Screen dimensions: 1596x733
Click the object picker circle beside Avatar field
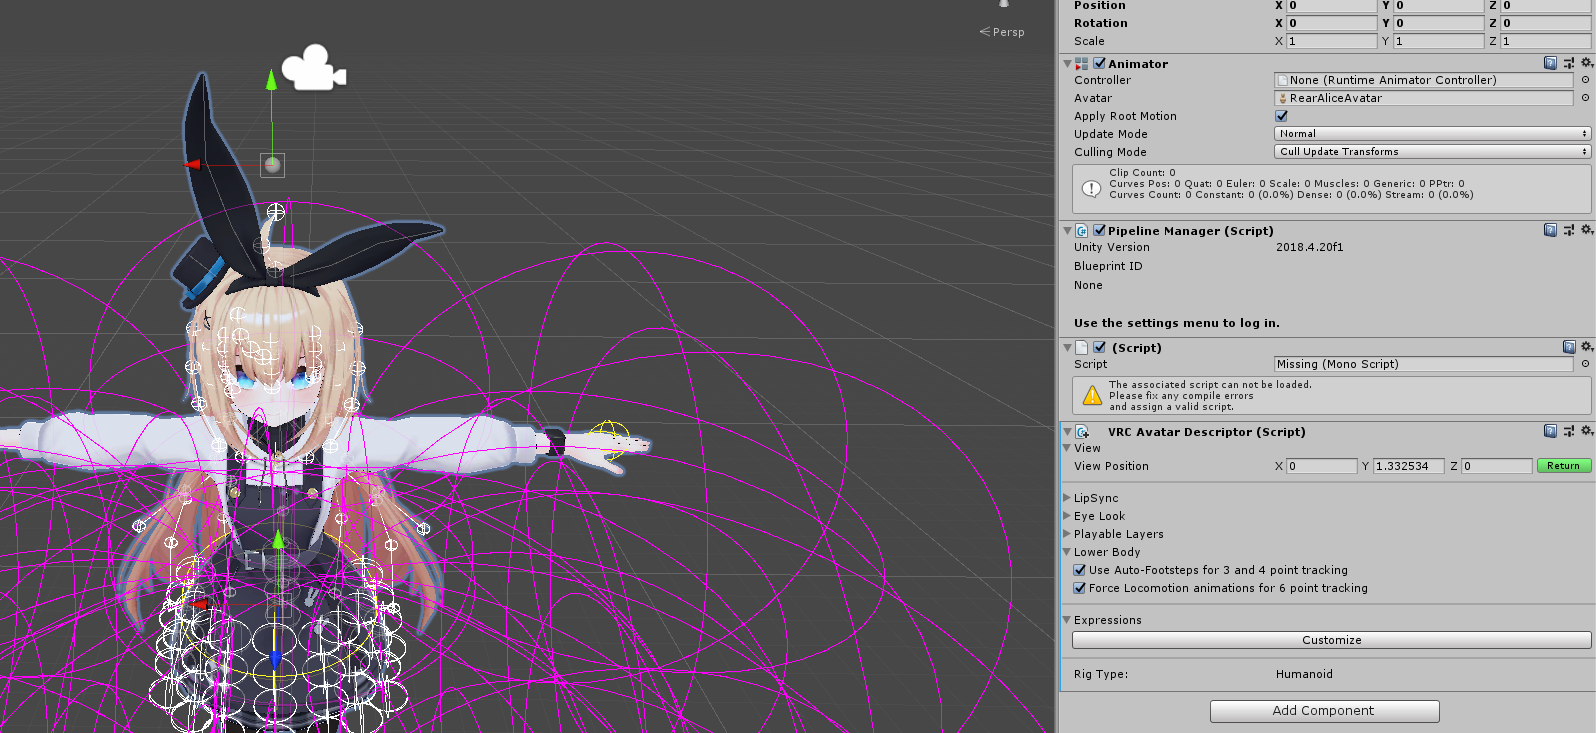1585,98
